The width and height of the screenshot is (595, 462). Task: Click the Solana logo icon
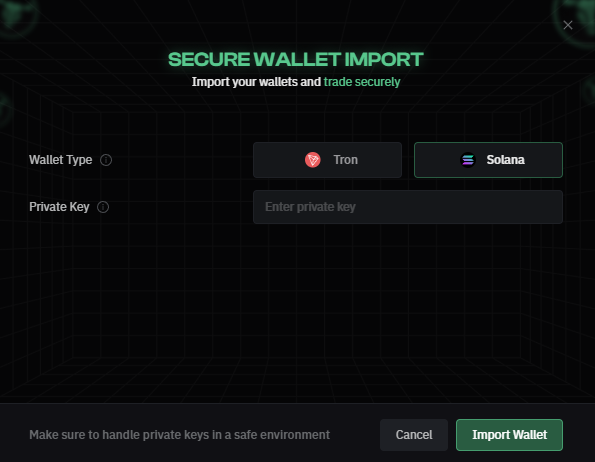coord(468,160)
